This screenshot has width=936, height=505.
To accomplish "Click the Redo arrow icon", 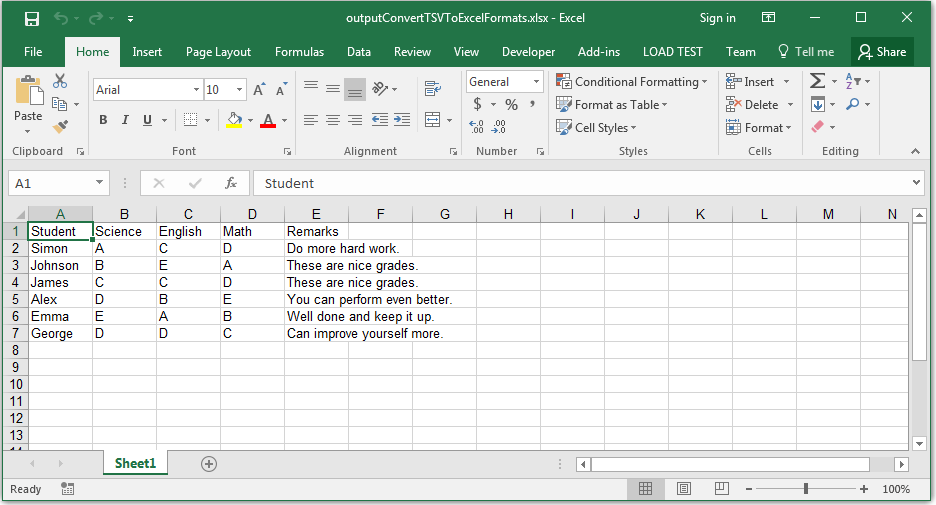I will [x=95, y=19].
